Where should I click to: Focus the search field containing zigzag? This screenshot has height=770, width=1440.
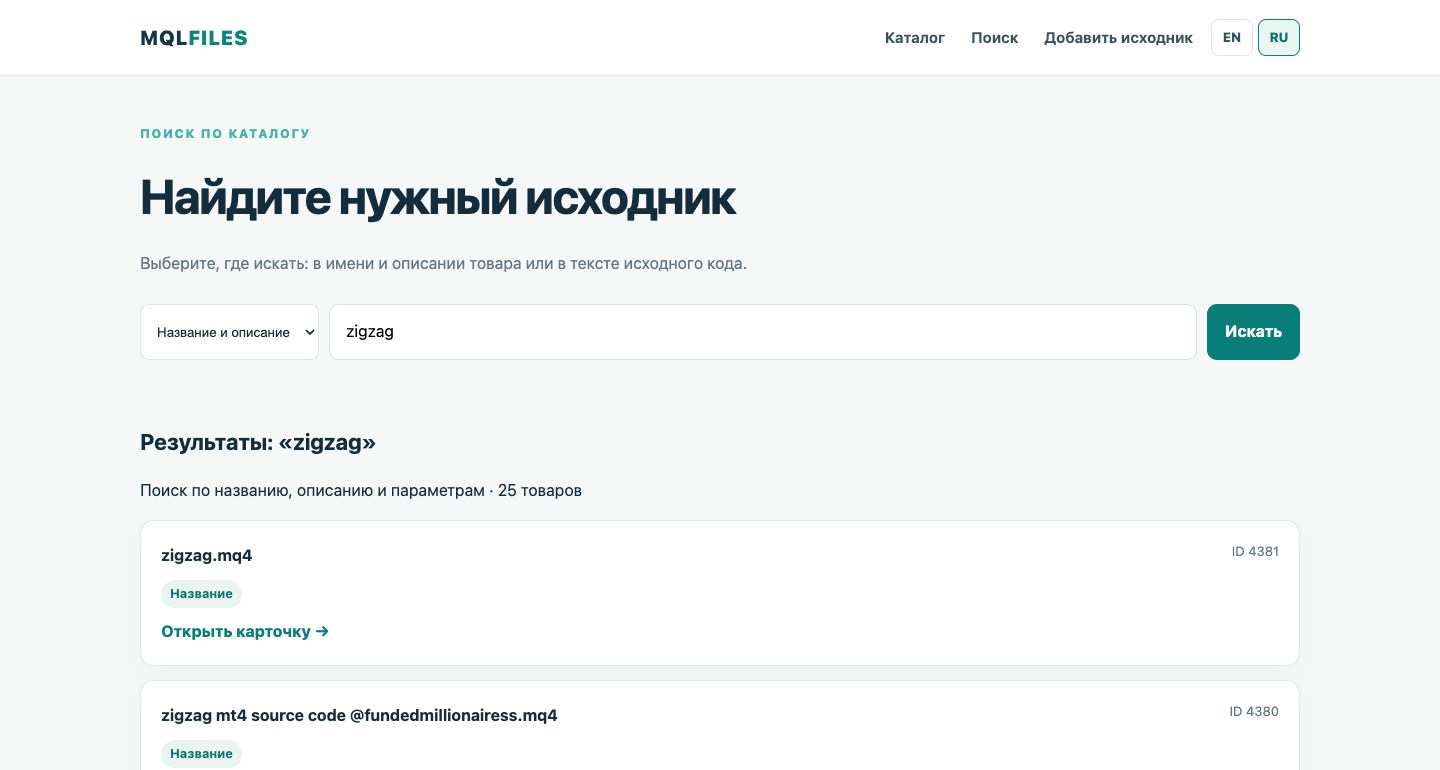(763, 332)
